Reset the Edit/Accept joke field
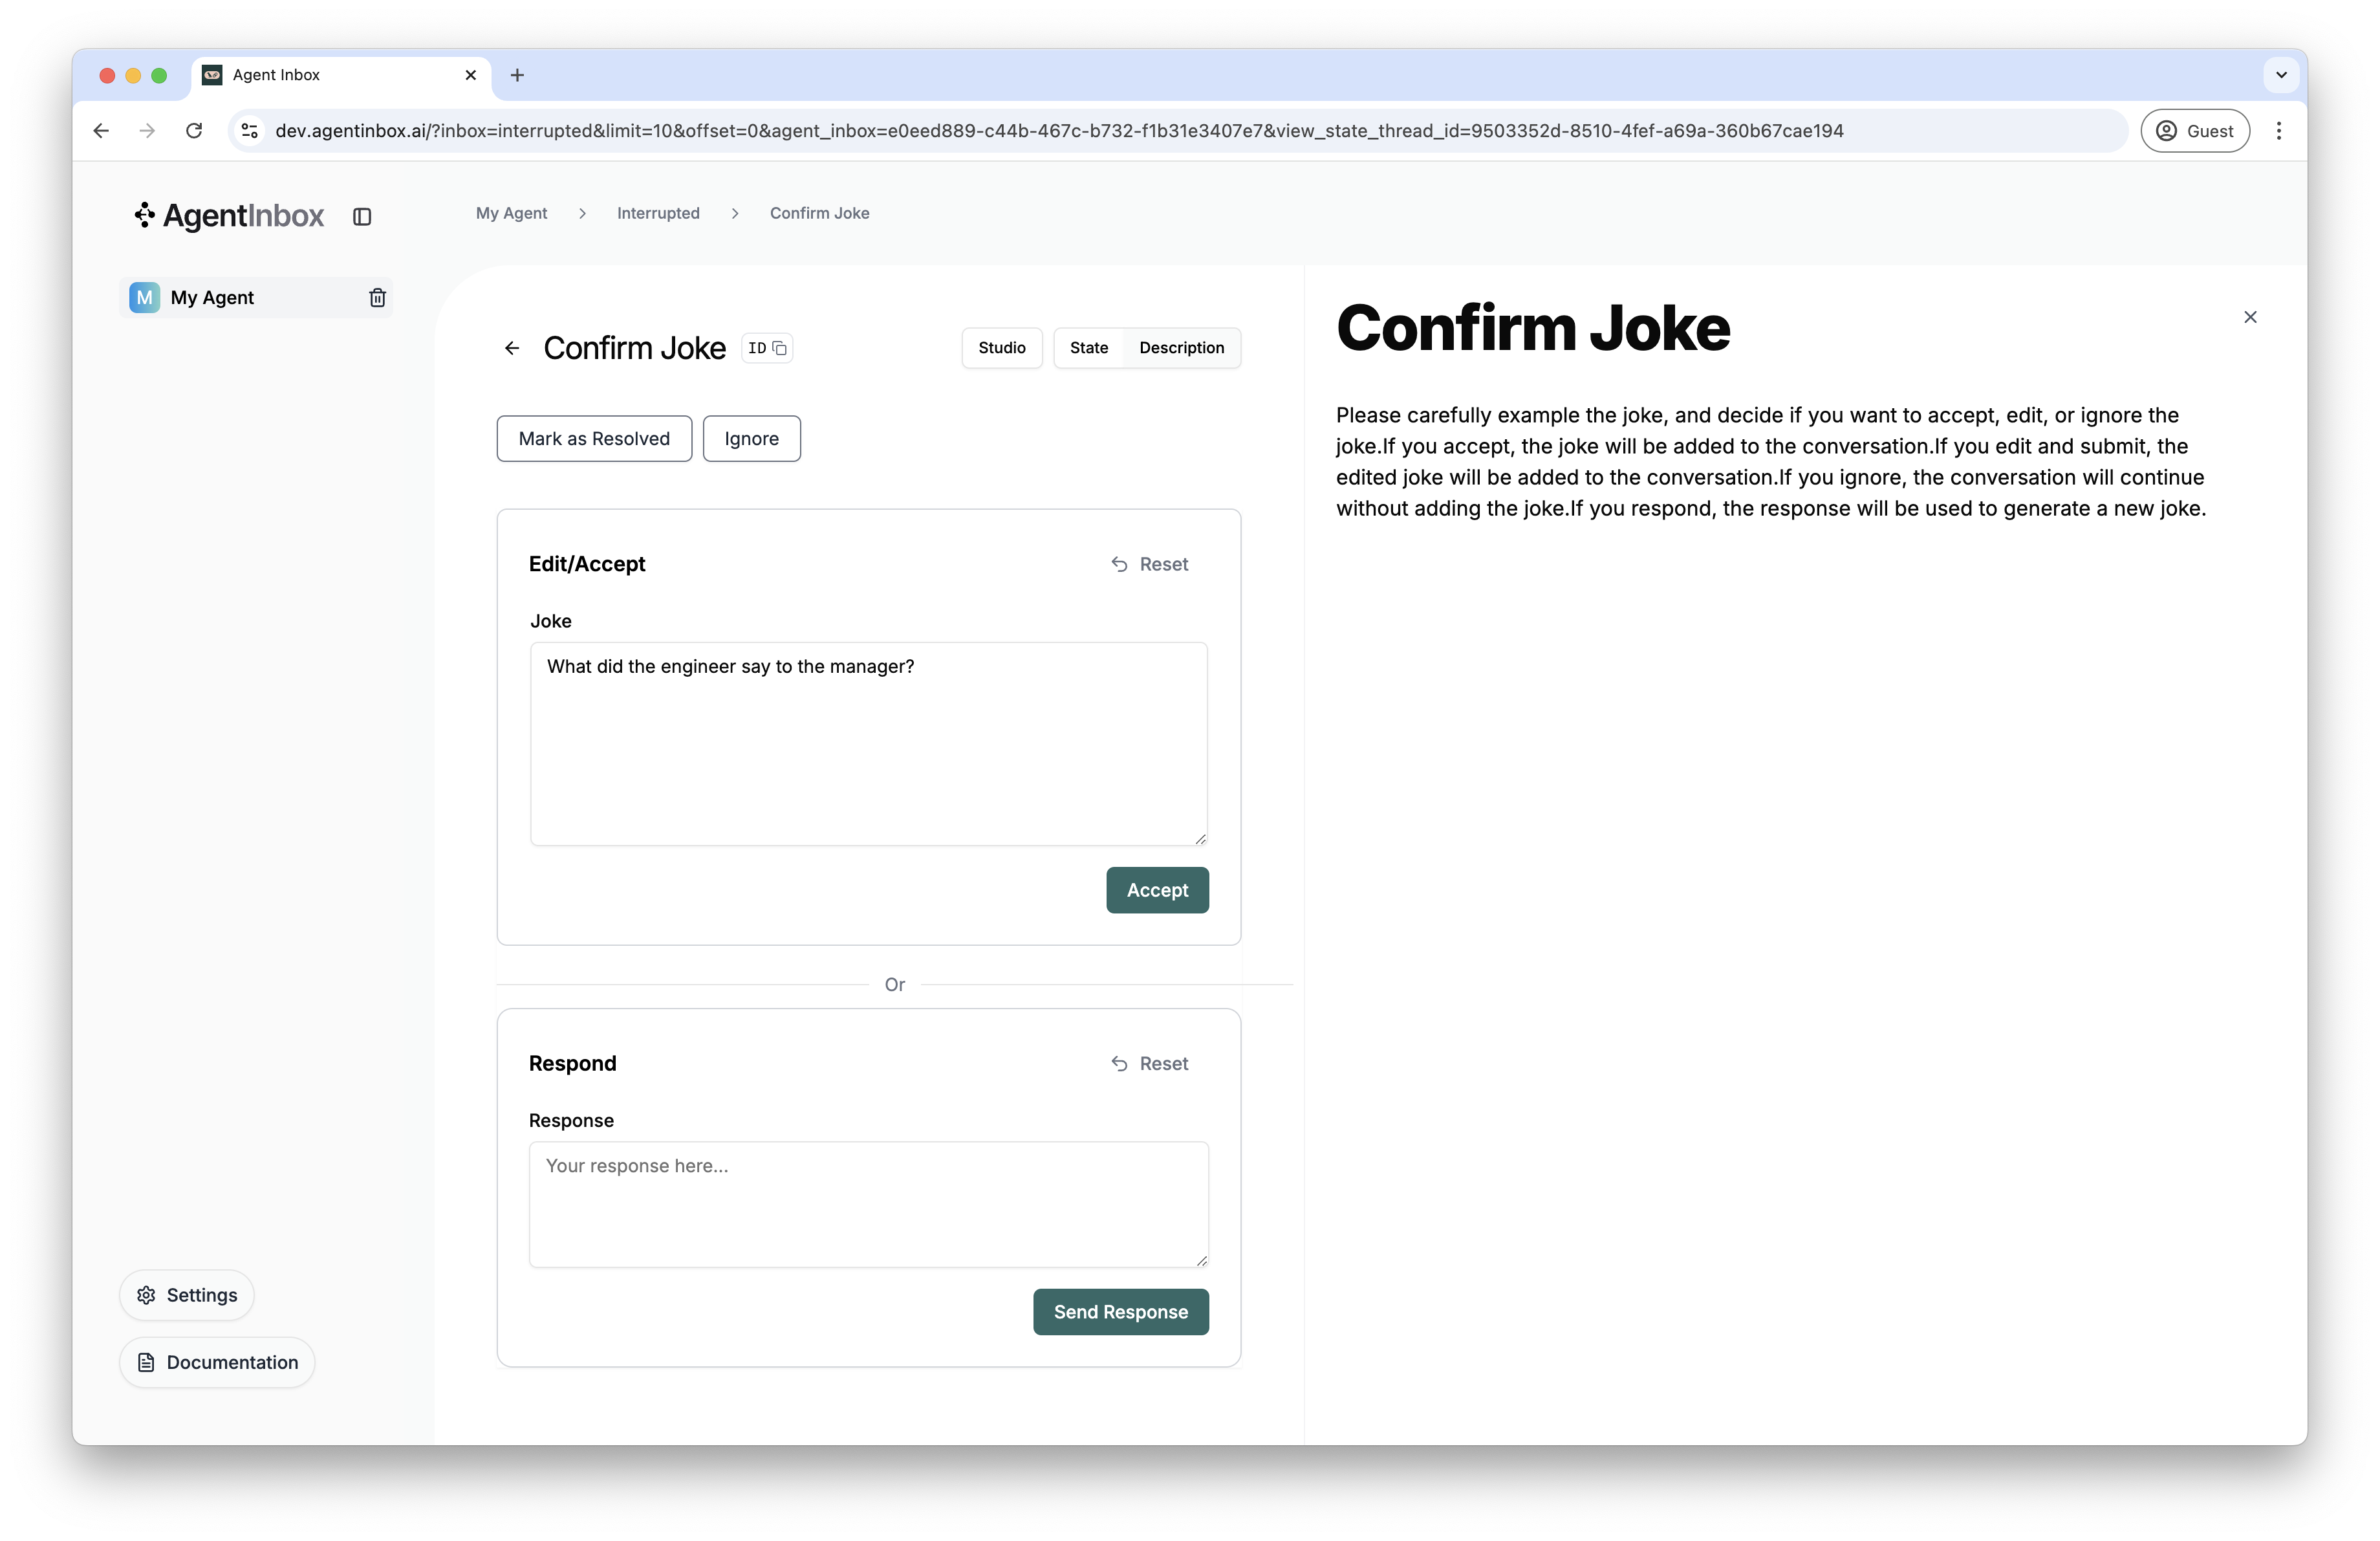This screenshot has height=1541, width=2380. tap(1150, 564)
